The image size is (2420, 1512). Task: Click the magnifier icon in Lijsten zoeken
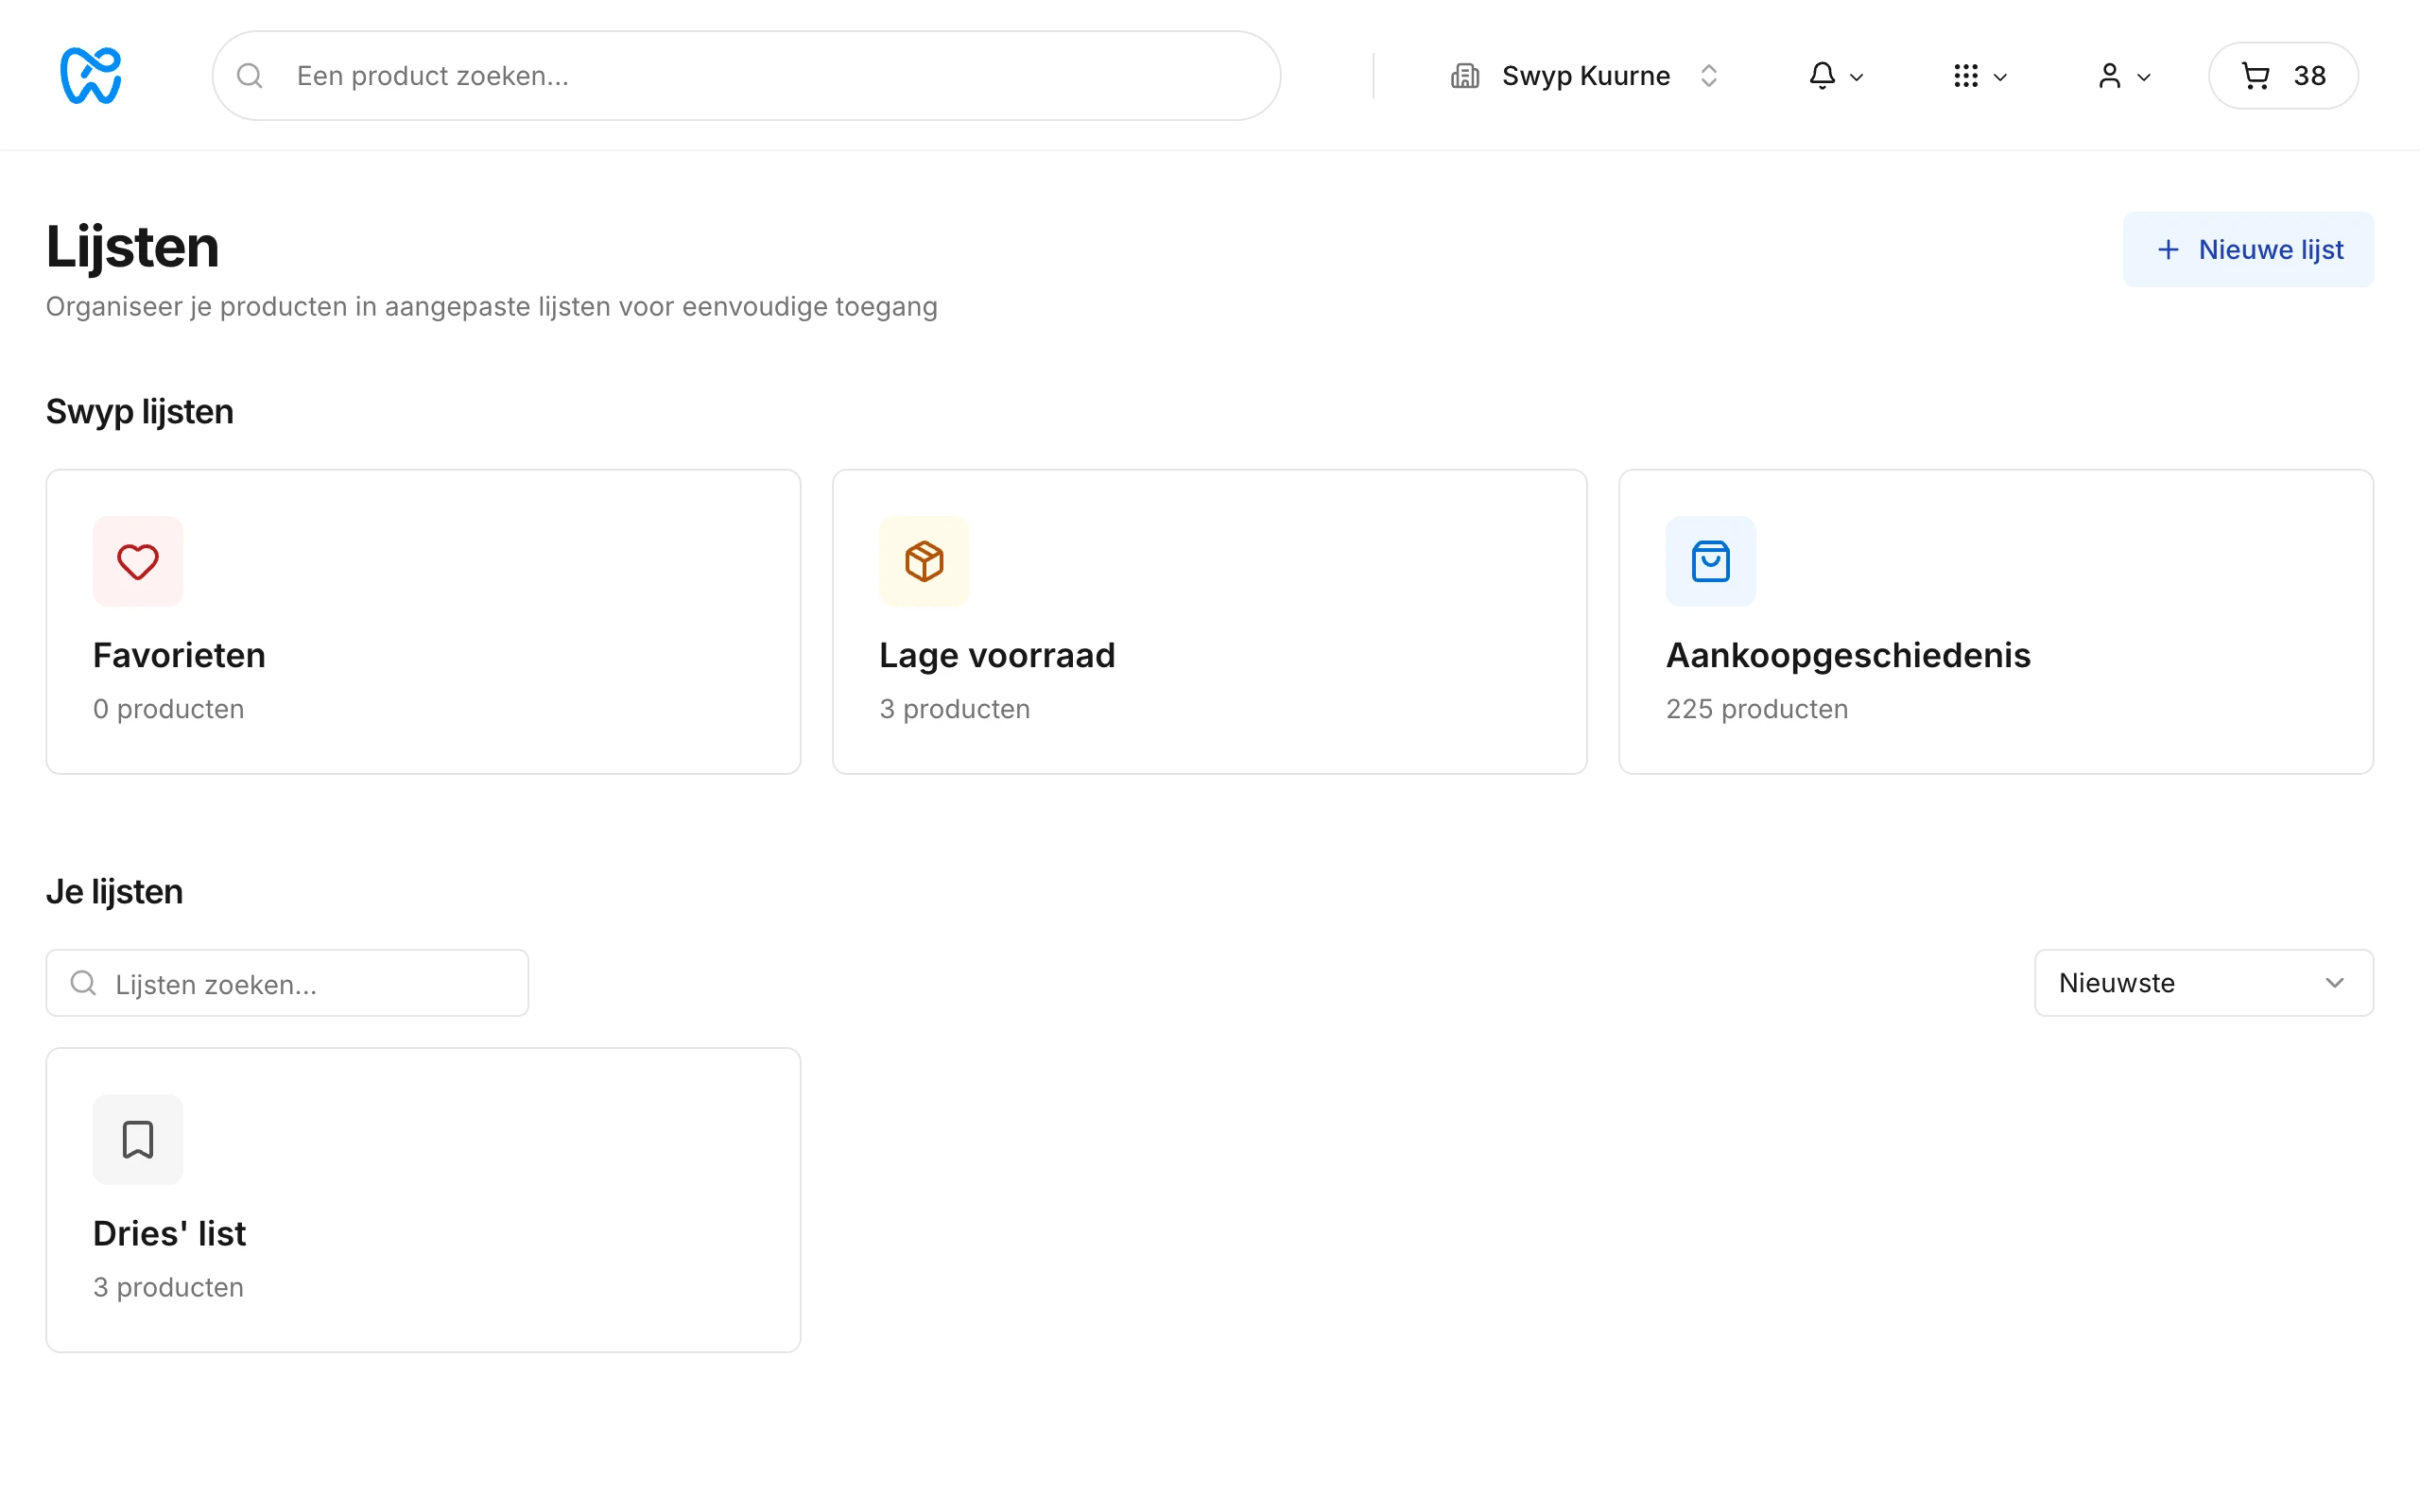tap(84, 983)
